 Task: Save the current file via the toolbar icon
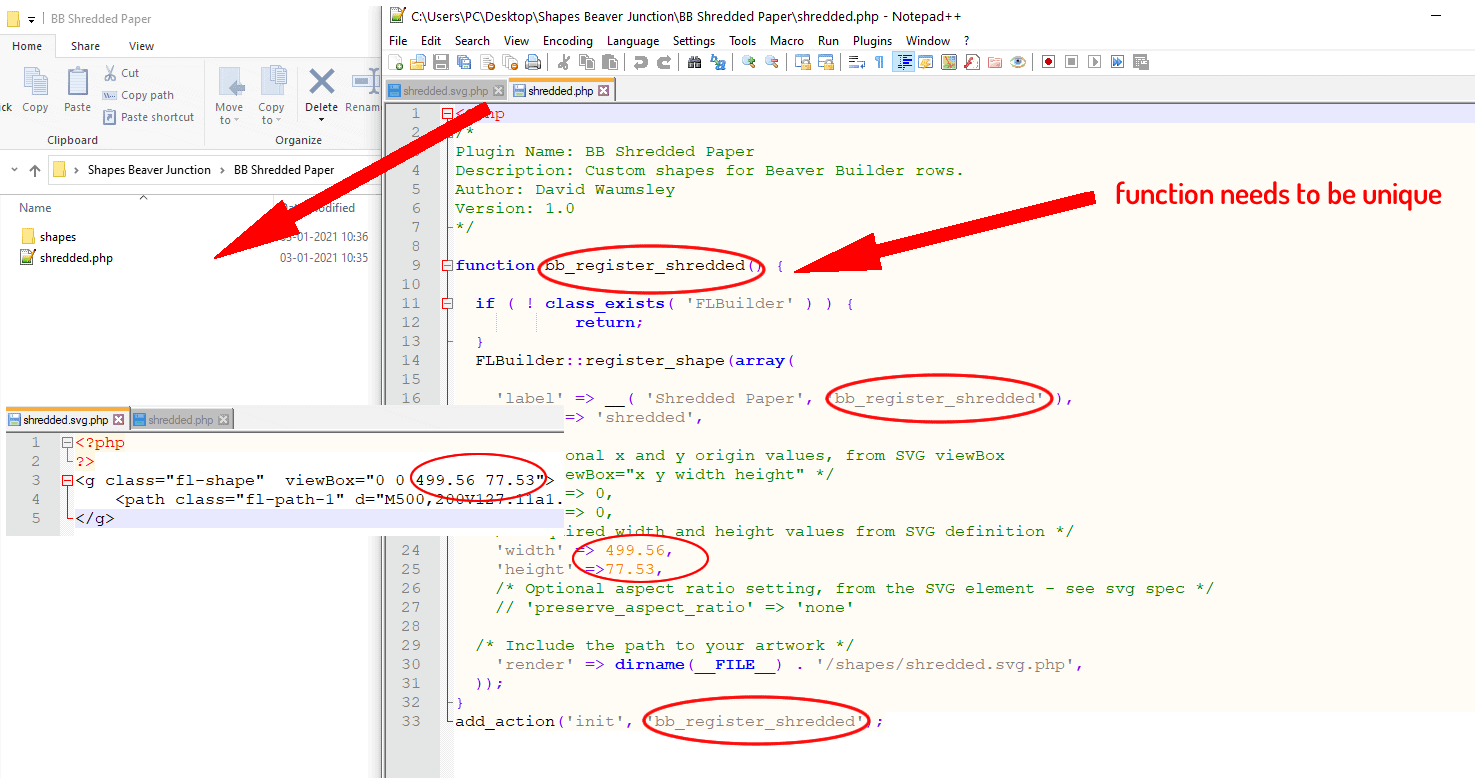point(441,62)
